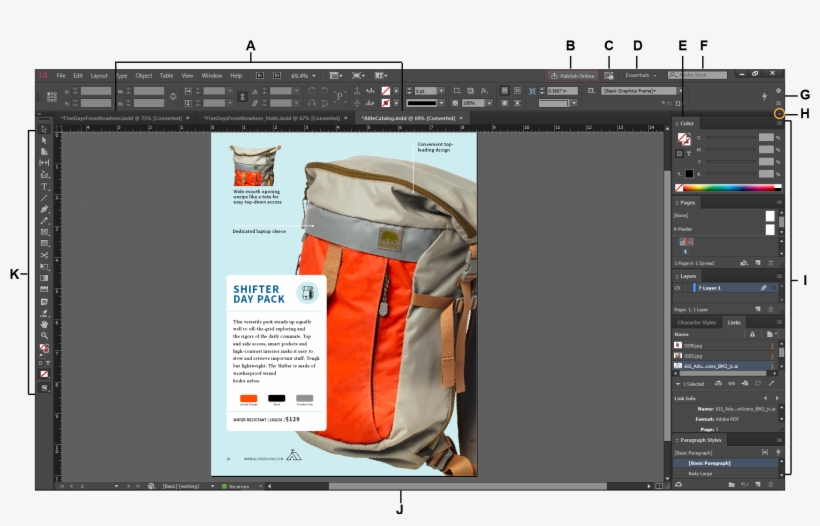Select the Pencil tool
Screen dimensions: 820x526
point(44,221)
